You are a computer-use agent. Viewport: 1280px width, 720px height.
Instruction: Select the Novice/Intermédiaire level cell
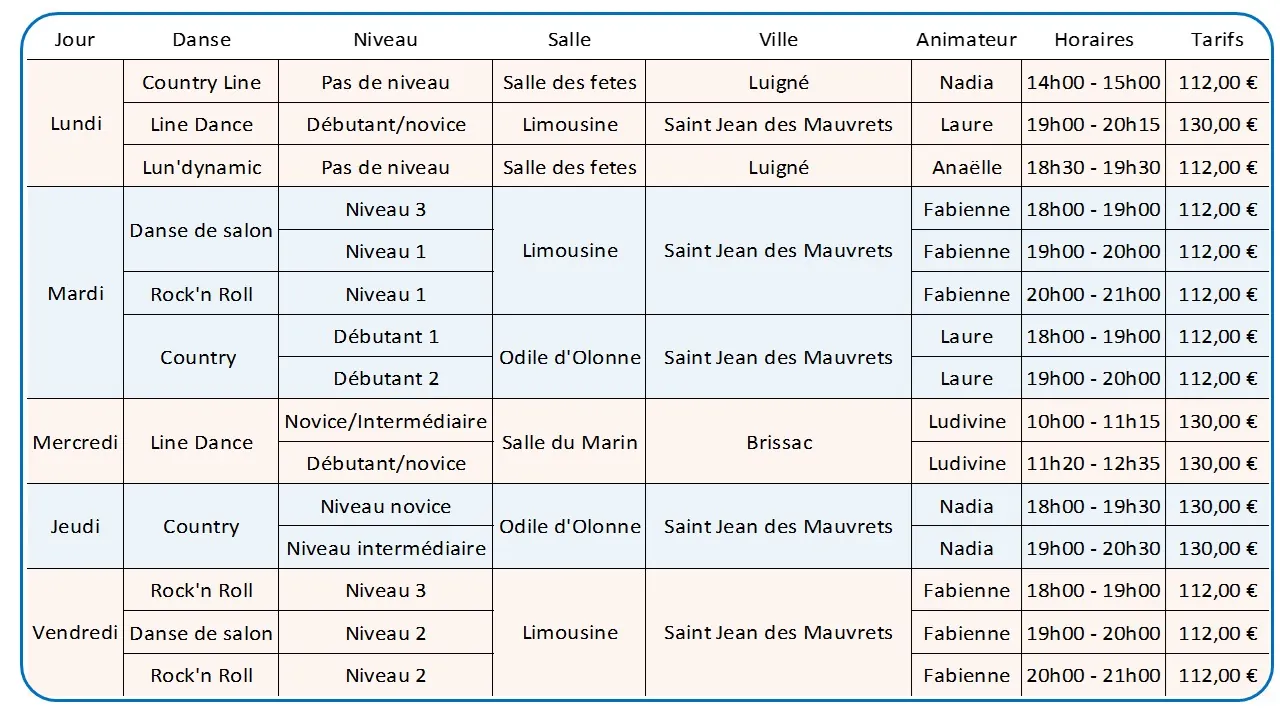(x=386, y=421)
